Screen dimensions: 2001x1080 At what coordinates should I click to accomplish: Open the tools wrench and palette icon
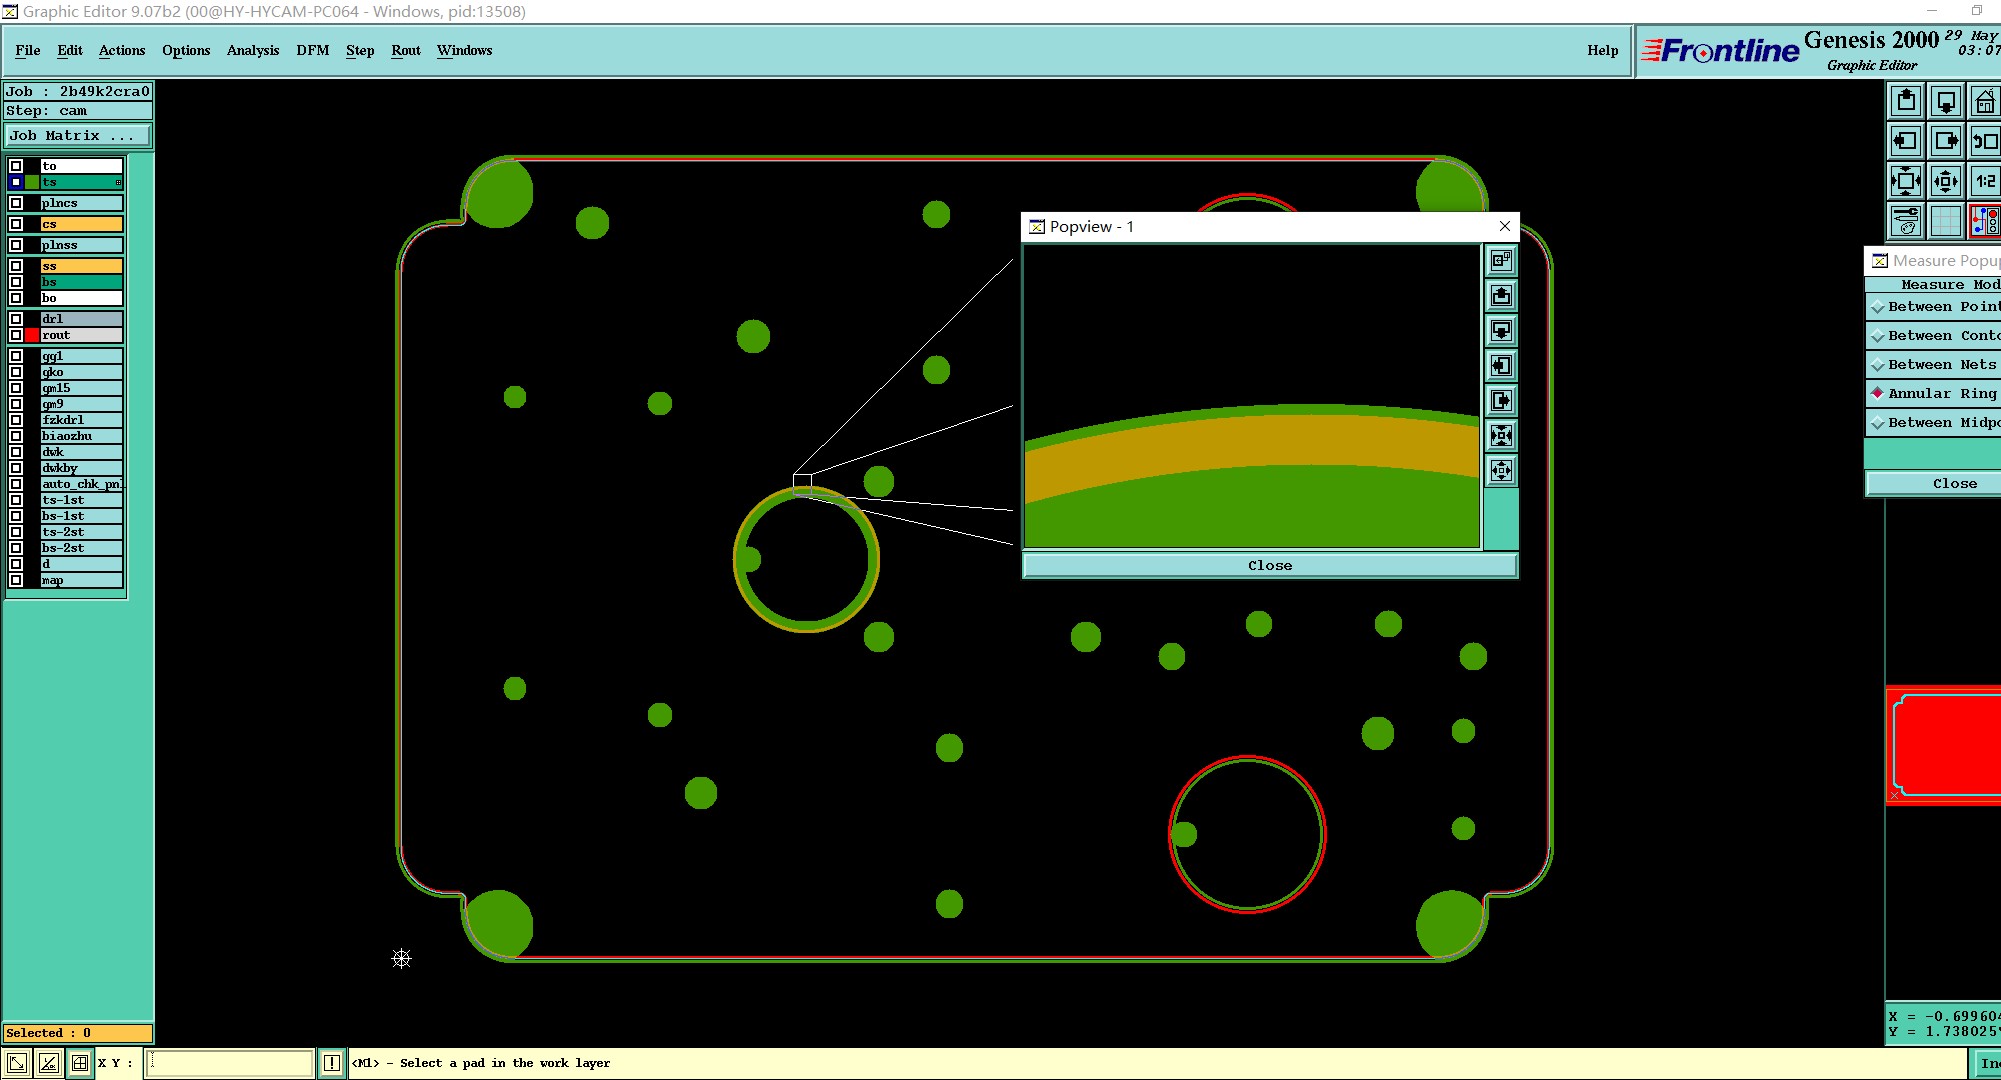coord(1906,220)
